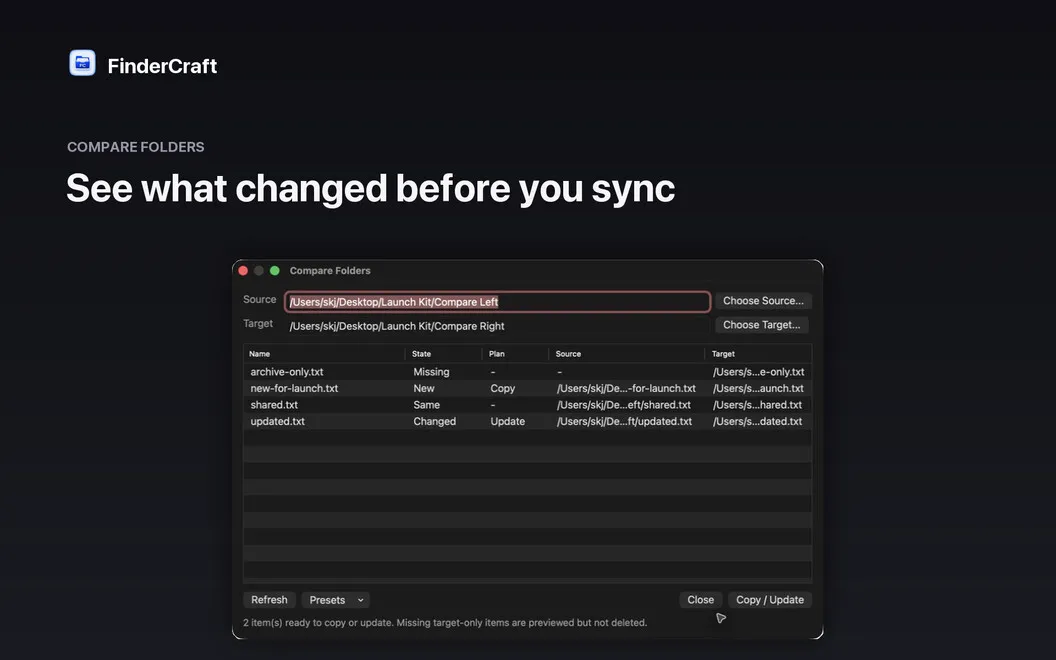This screenshot has height=660, width=1056.
Task: Click the Target path field
Action: pos(498,326)
